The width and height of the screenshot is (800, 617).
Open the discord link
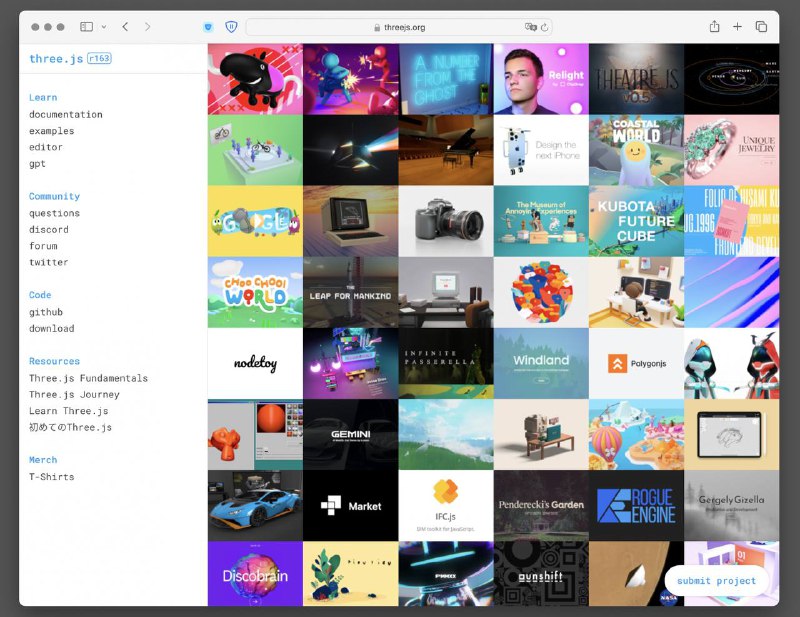(49, 230)
